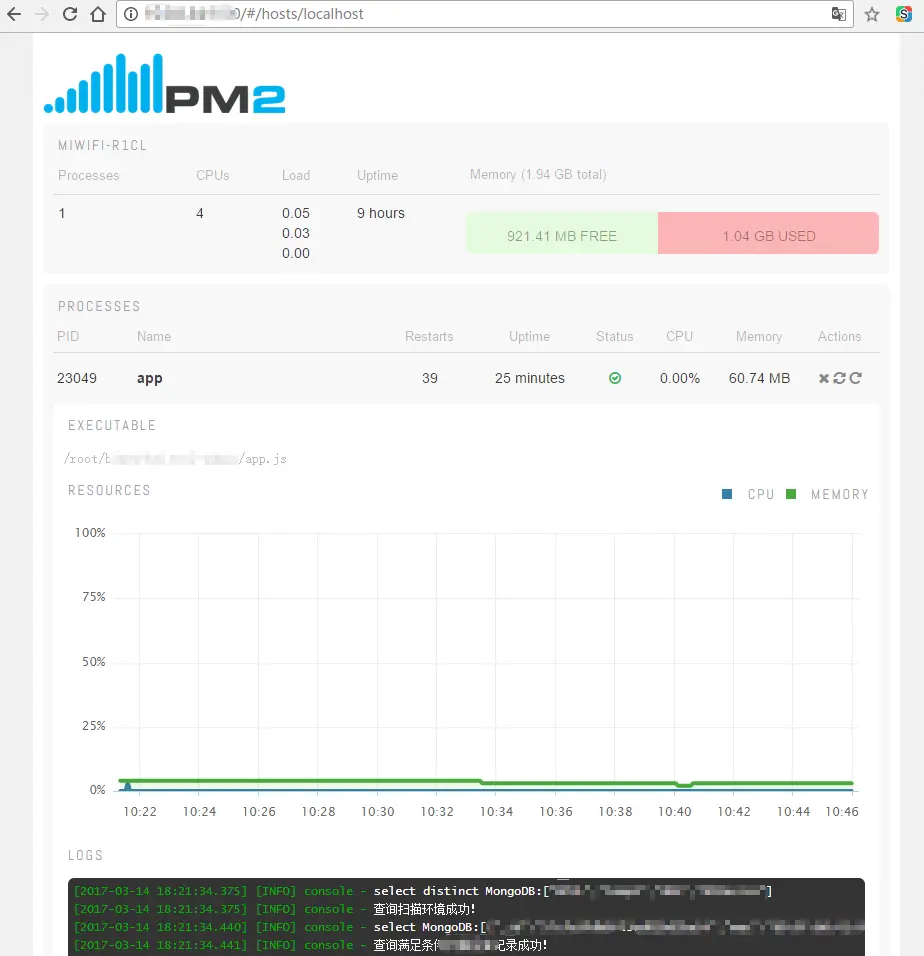Click the load average 0.05
The image size is (924, 956).
296,213
